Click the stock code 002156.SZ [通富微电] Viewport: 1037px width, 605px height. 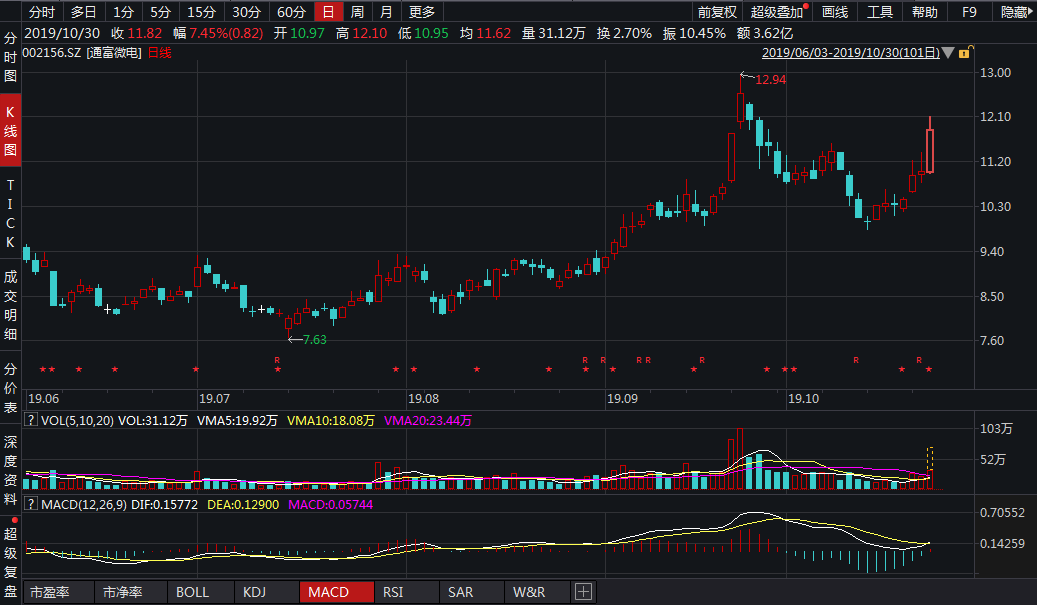point(82,53)
